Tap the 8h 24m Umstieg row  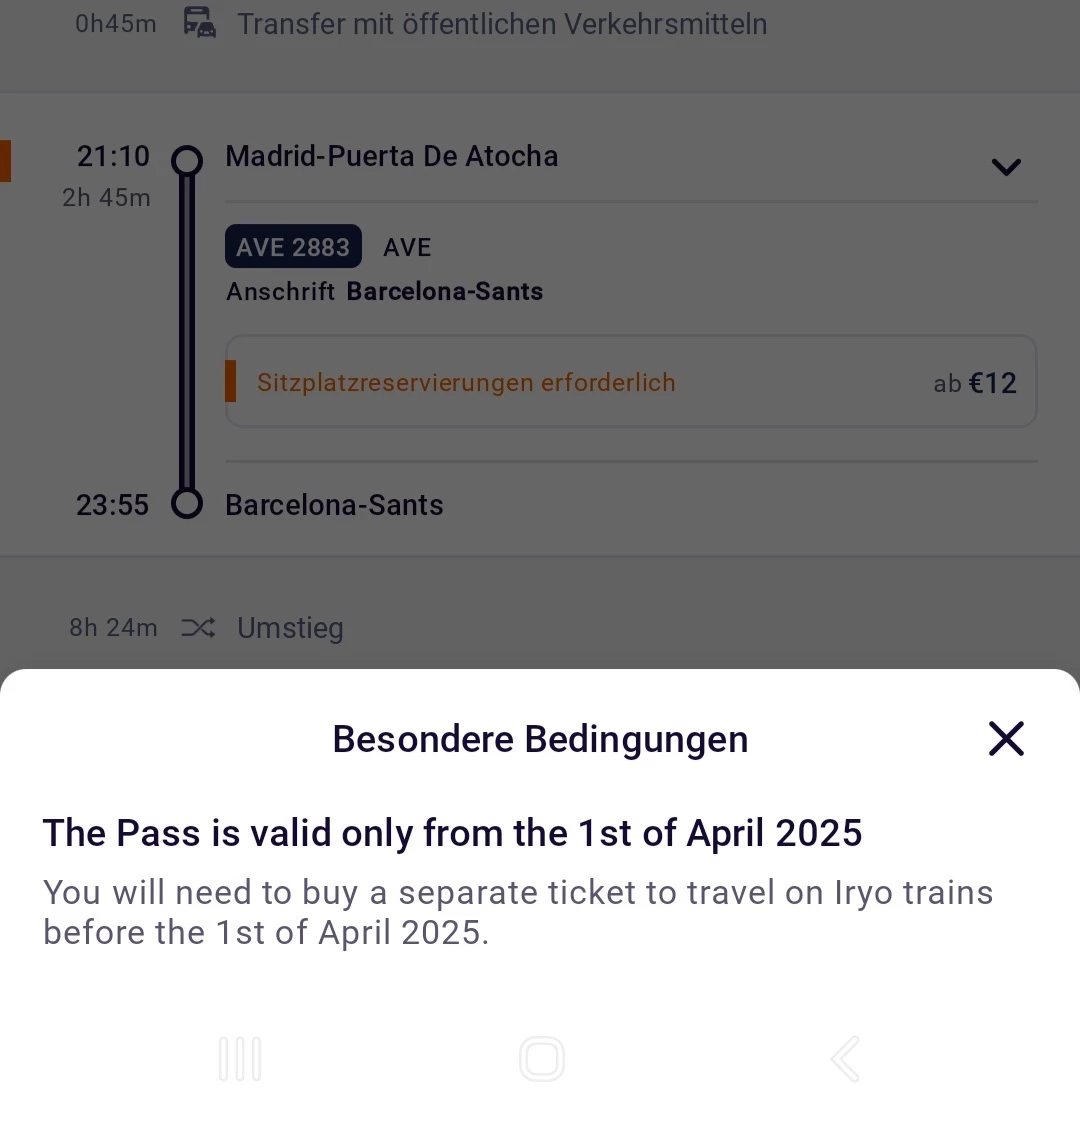pyautogui.click(x=540, y=628)
